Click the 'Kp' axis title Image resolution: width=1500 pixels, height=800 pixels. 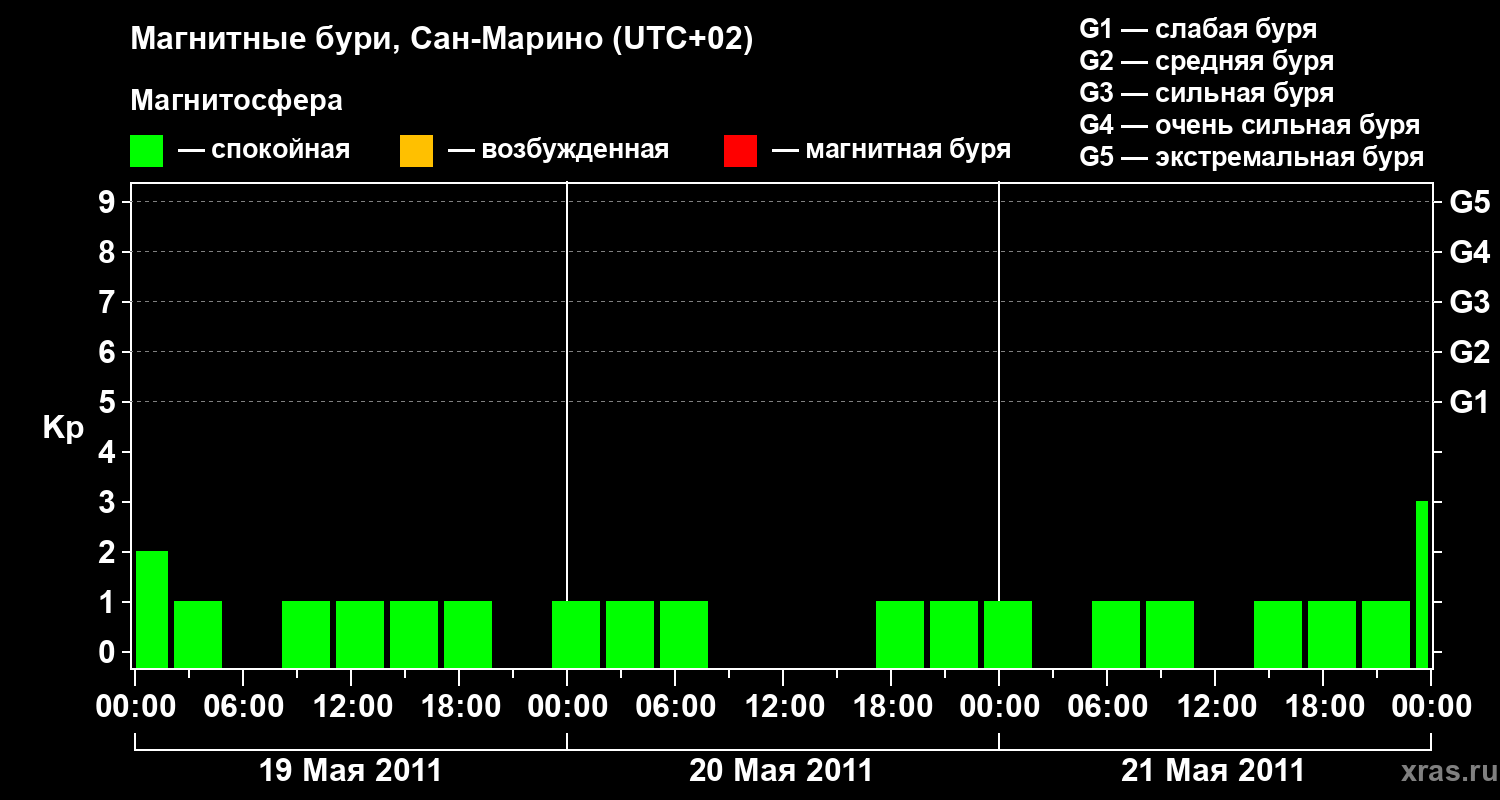tap(63, 428)
